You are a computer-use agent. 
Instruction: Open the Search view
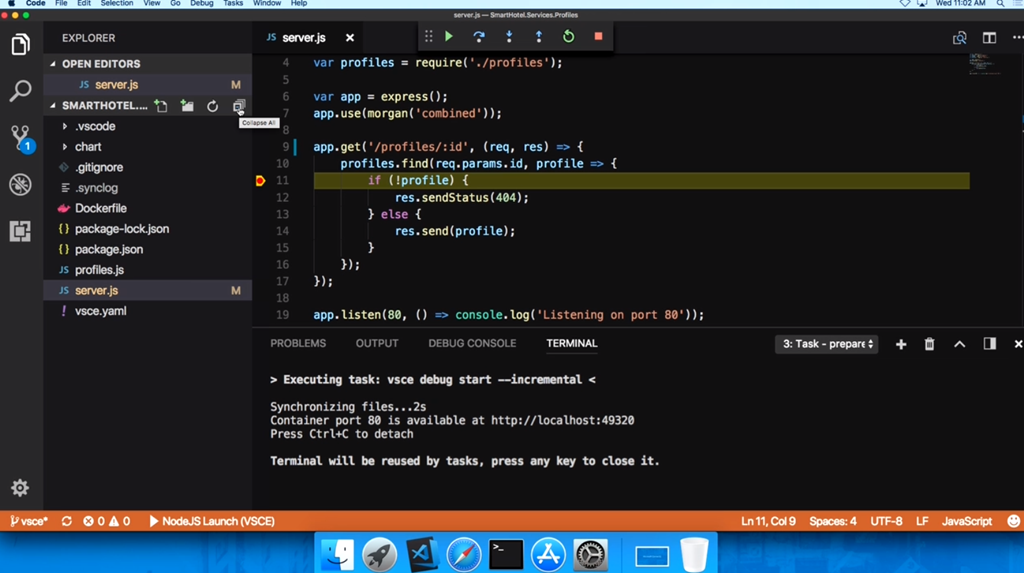(20, 91)
